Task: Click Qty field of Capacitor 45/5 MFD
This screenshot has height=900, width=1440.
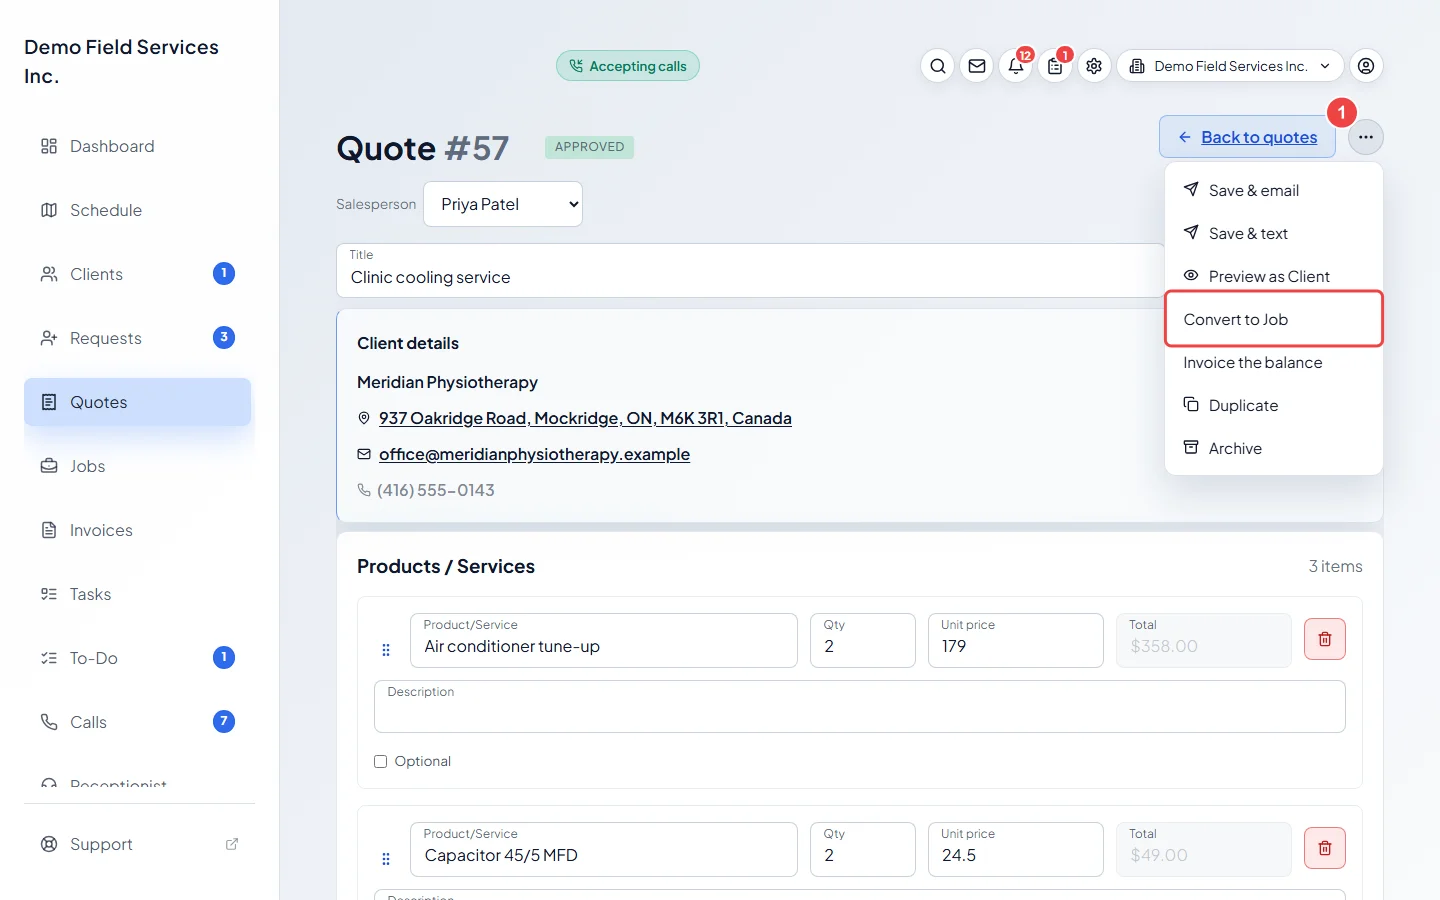Action: pos(863,849)
